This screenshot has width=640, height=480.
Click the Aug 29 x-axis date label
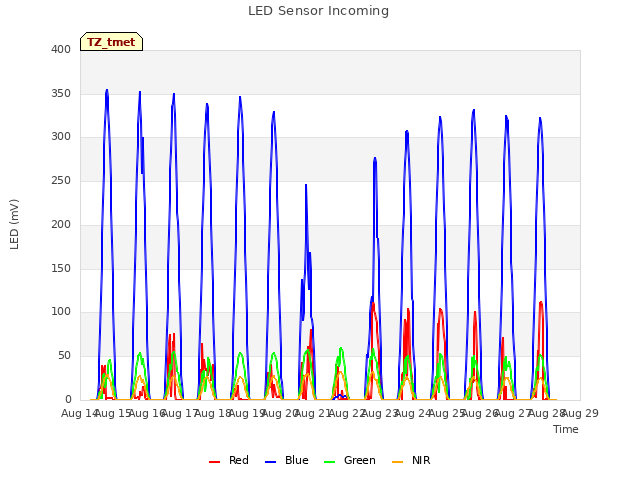pos(580,413)
